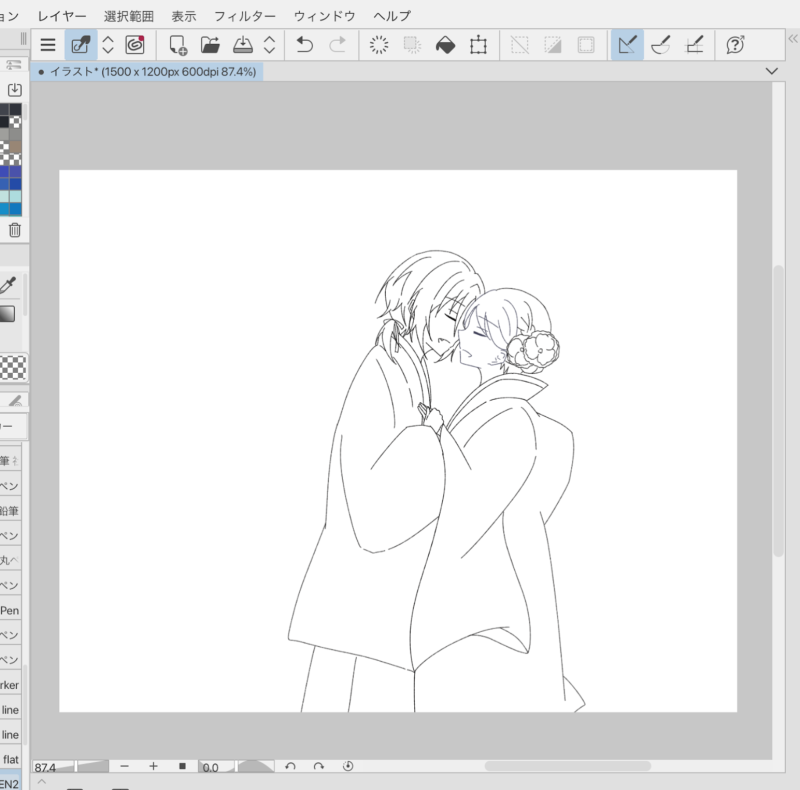Click the trash can icon under the color set
Viewport: 800px width, 790px height.
pos(15,230)
